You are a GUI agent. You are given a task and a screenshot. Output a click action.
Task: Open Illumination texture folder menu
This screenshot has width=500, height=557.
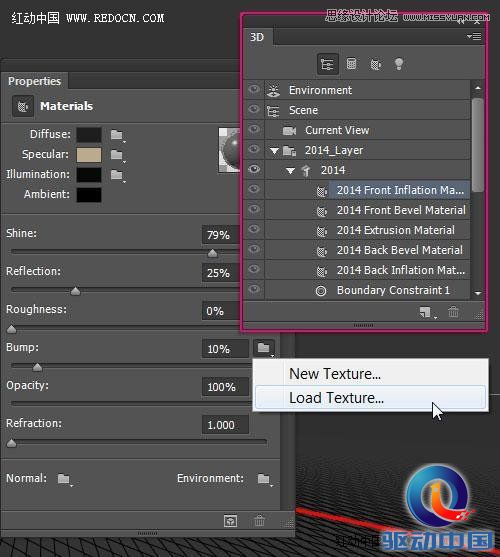(x=117, y=175)
